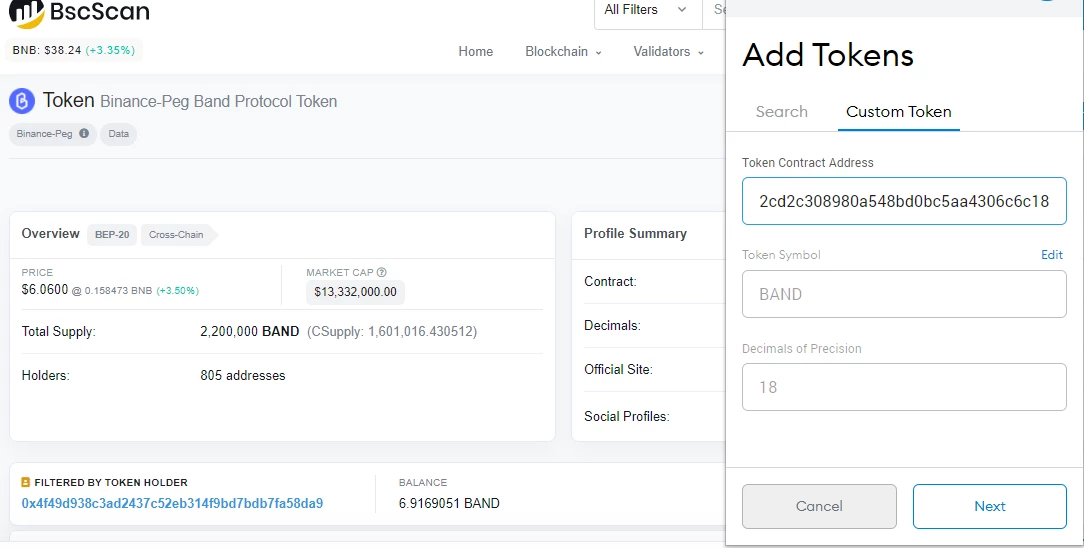Click the Cross-Chain badge
This screenshot has height=548, width=1084.
tap(179, 234)
